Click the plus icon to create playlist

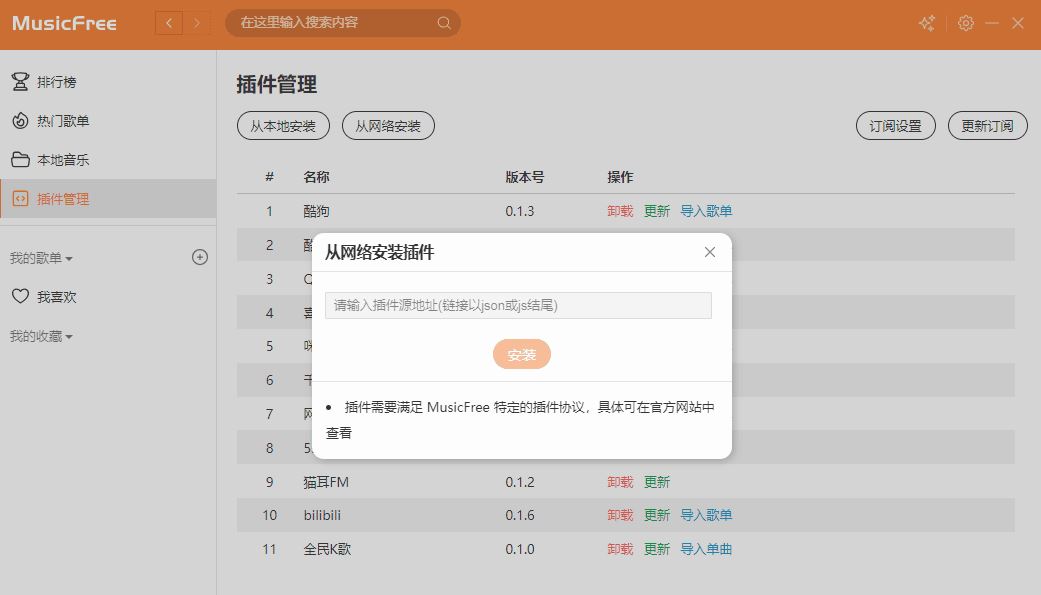(x=200, y=256)
